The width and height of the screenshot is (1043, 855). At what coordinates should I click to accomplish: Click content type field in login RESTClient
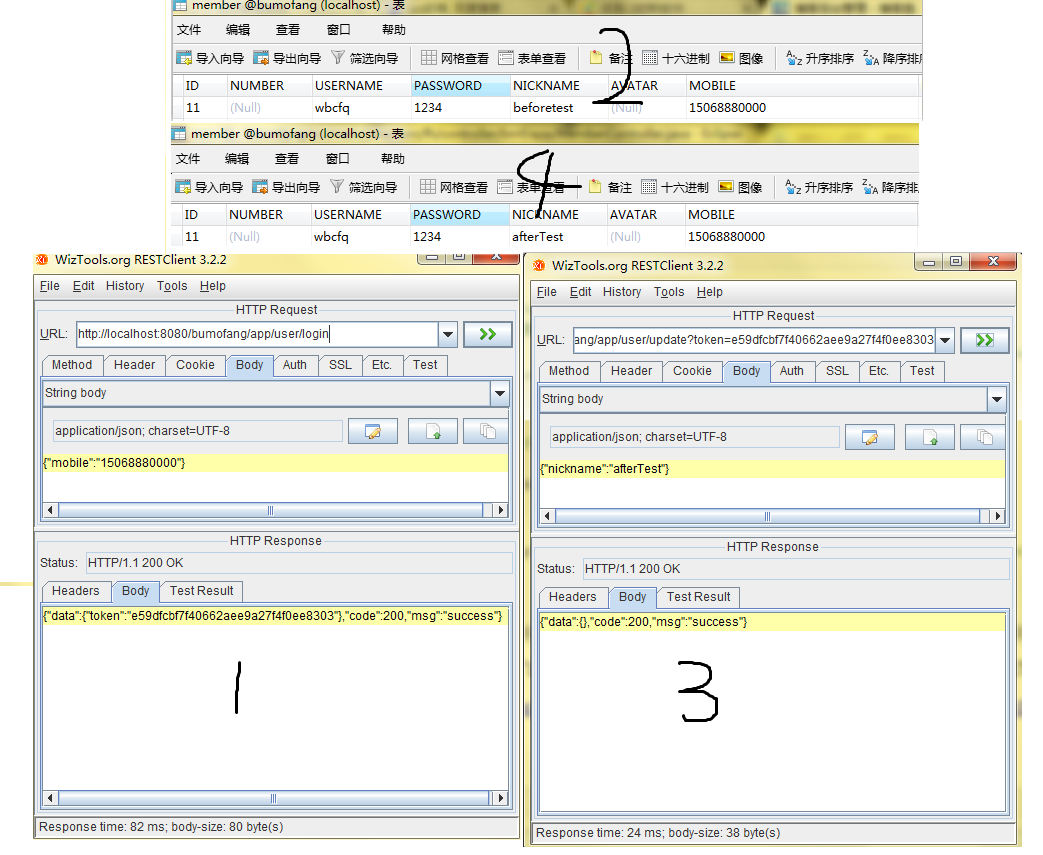198,431
